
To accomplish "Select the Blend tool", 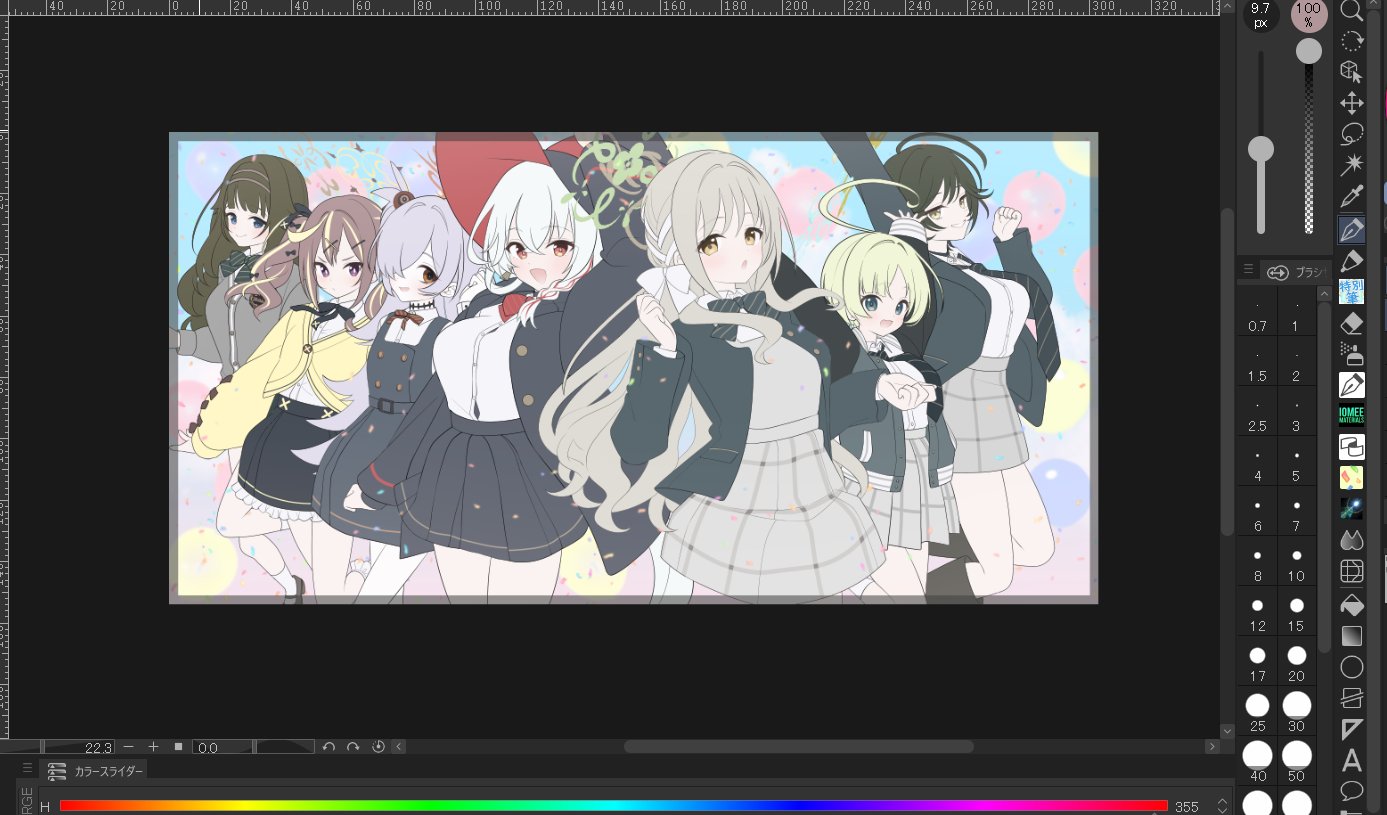I will (x=1351, y=540).
